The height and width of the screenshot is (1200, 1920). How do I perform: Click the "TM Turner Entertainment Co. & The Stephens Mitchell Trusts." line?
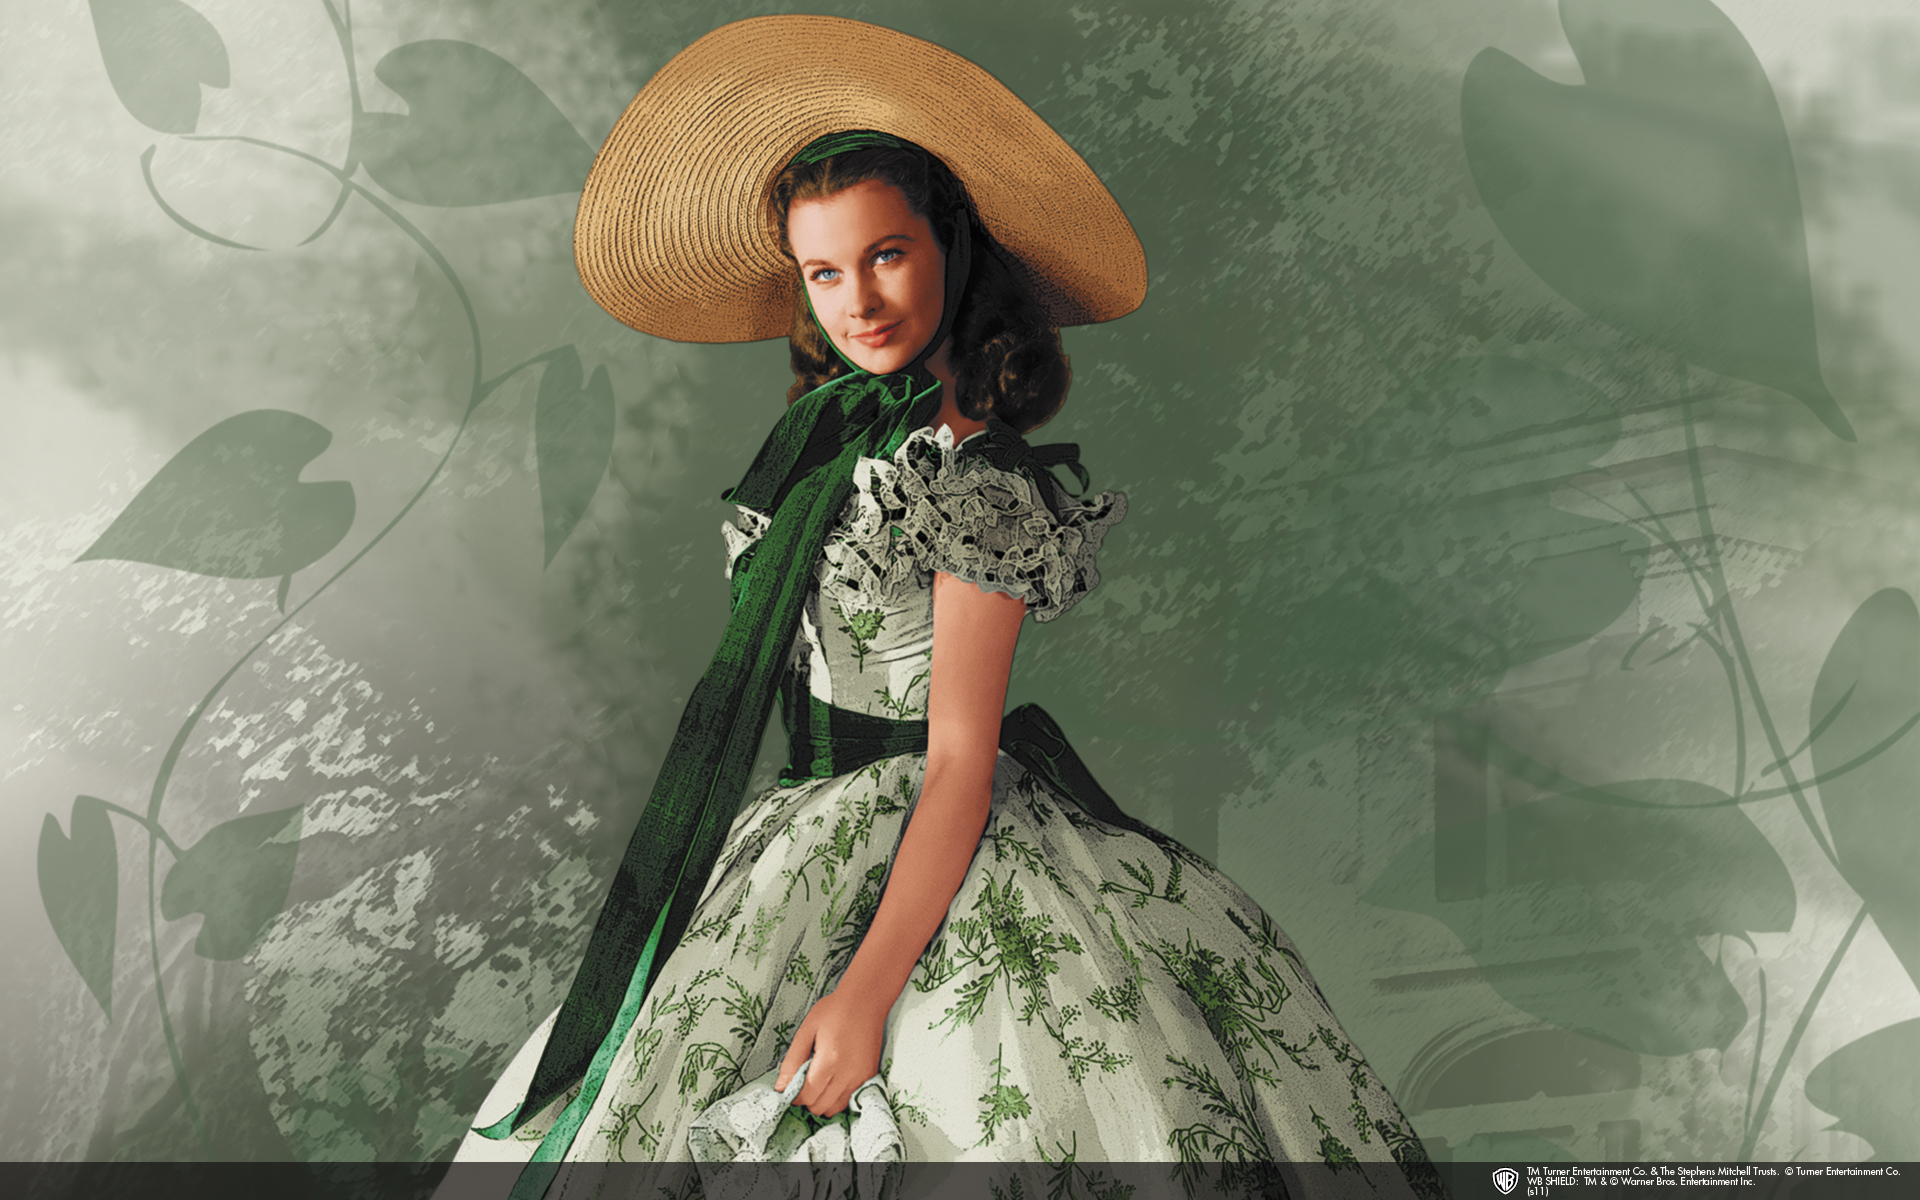[x=1653, y=1171]
